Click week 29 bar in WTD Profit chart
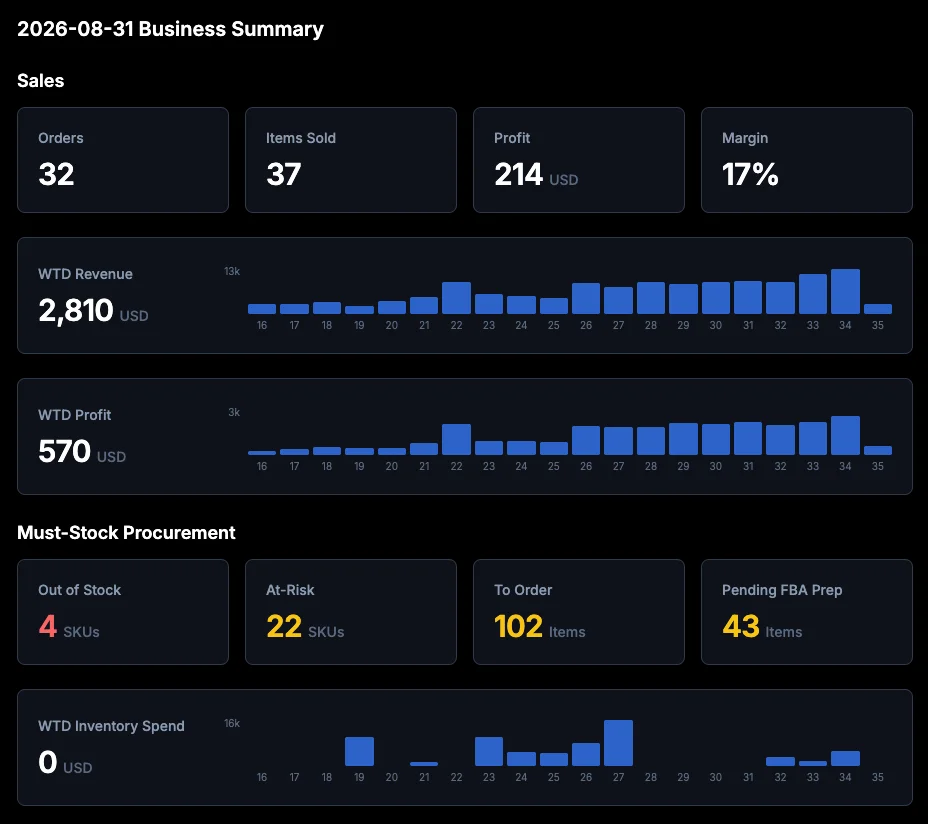928x824 pixels. pyautogui.click(x=683, y=439)
